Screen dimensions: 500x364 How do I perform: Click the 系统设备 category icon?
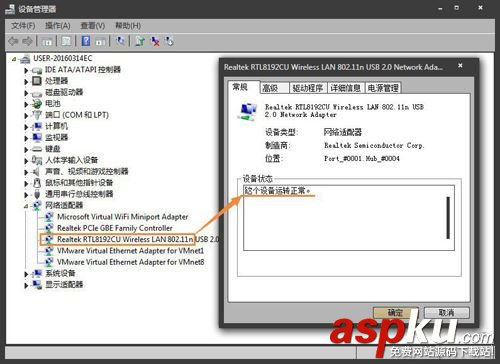tap(37, 274)
